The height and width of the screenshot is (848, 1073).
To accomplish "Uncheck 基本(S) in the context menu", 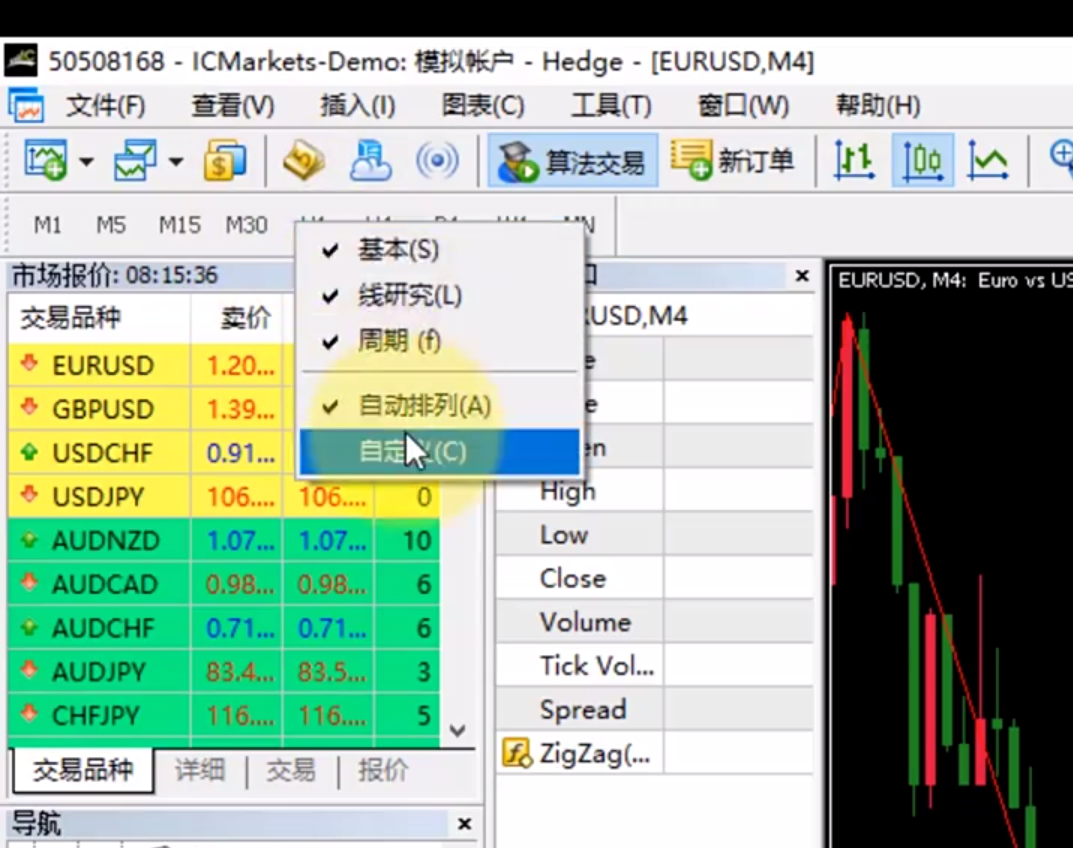I will [x=439, y=250].
